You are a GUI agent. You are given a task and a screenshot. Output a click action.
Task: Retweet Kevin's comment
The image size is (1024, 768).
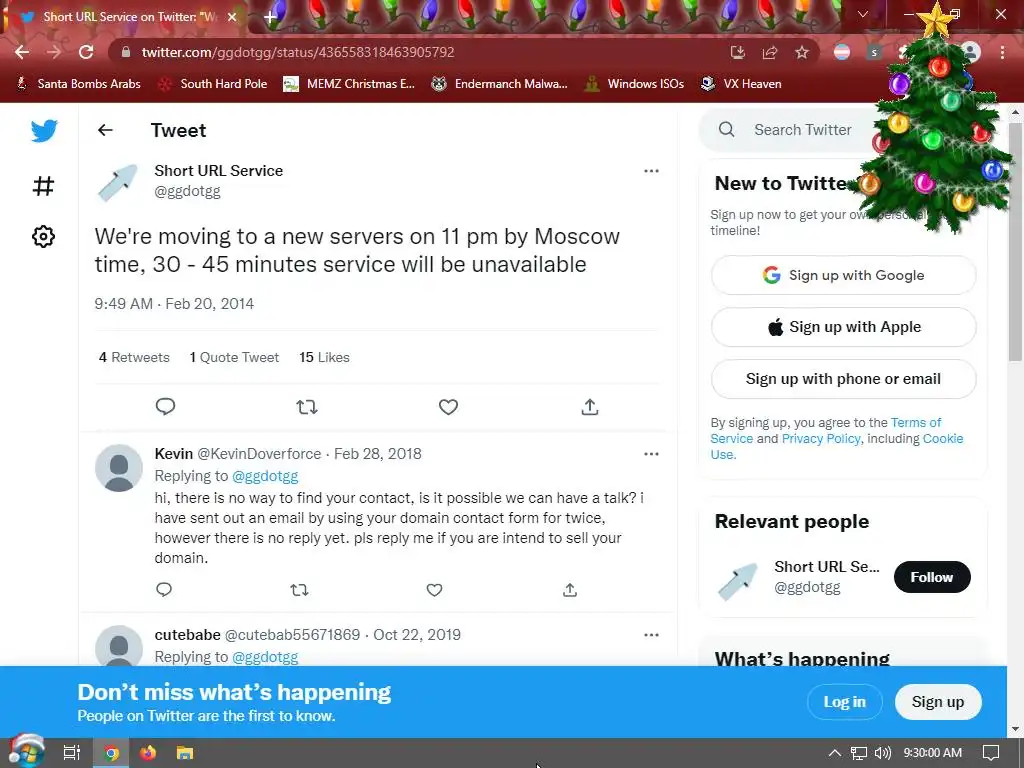[x=299, y=590]
